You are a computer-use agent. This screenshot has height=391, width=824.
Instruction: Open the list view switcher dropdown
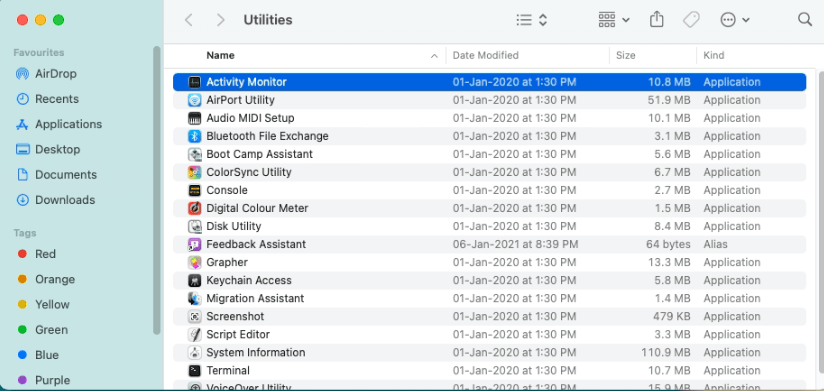532,20
